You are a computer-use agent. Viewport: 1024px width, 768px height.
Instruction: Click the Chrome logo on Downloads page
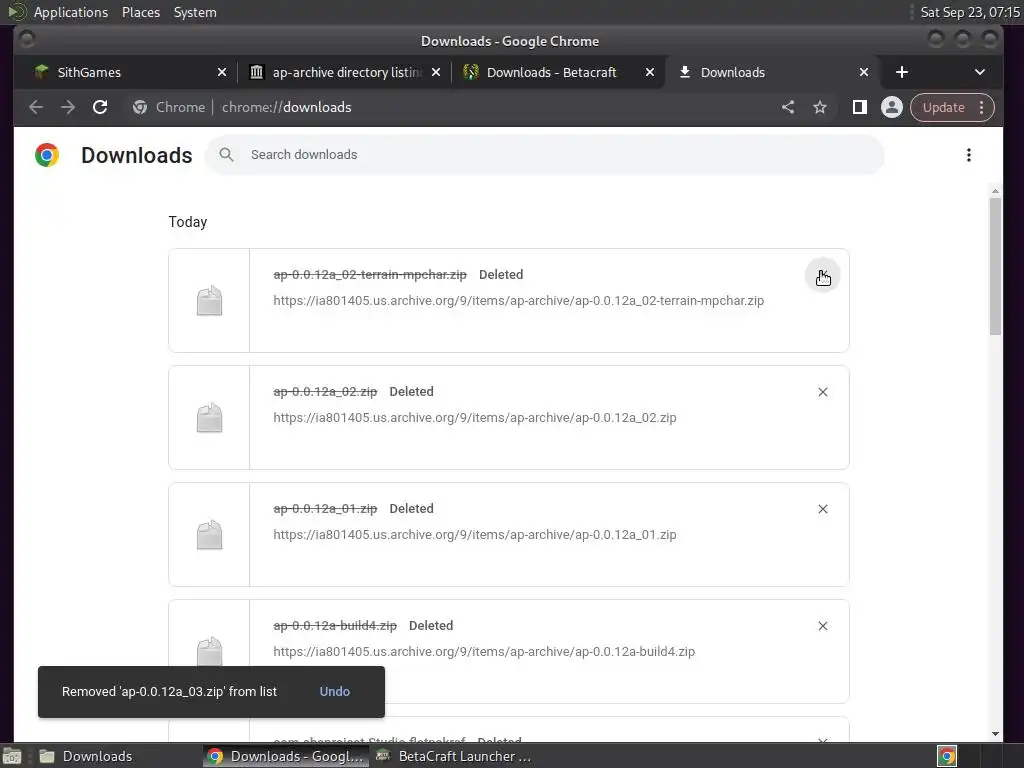tap(47, 155)
